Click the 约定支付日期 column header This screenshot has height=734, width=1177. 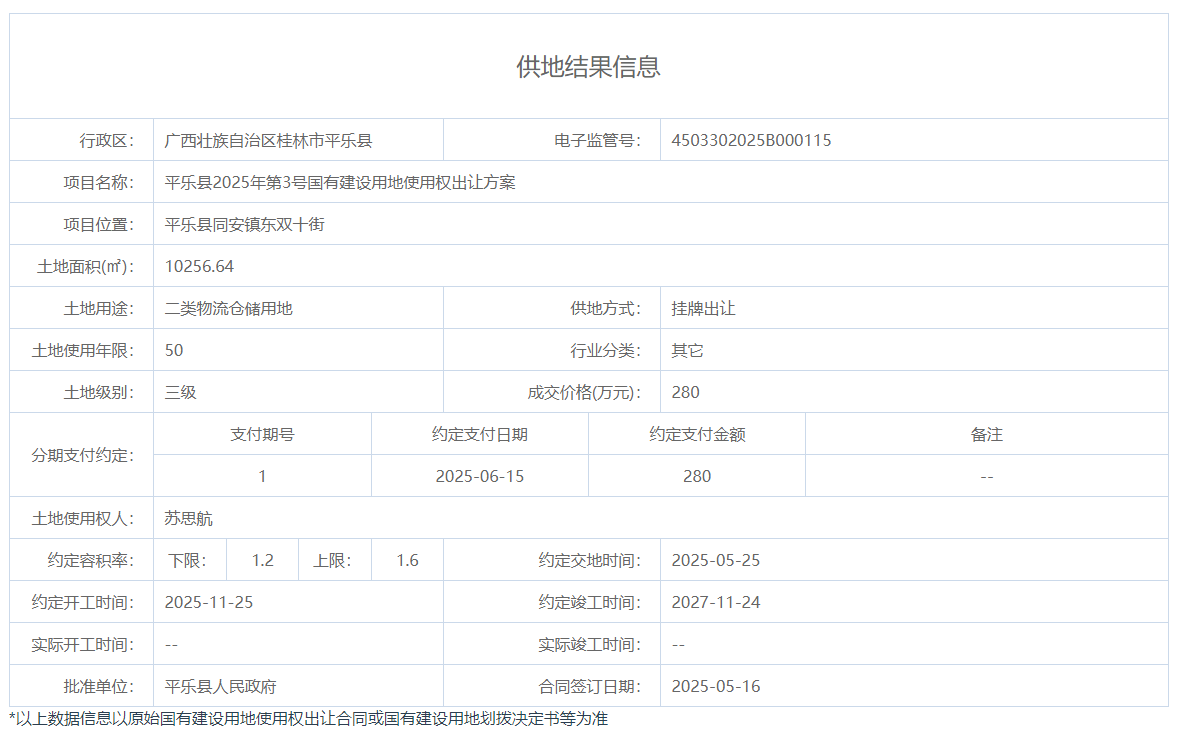pos(480,435)
